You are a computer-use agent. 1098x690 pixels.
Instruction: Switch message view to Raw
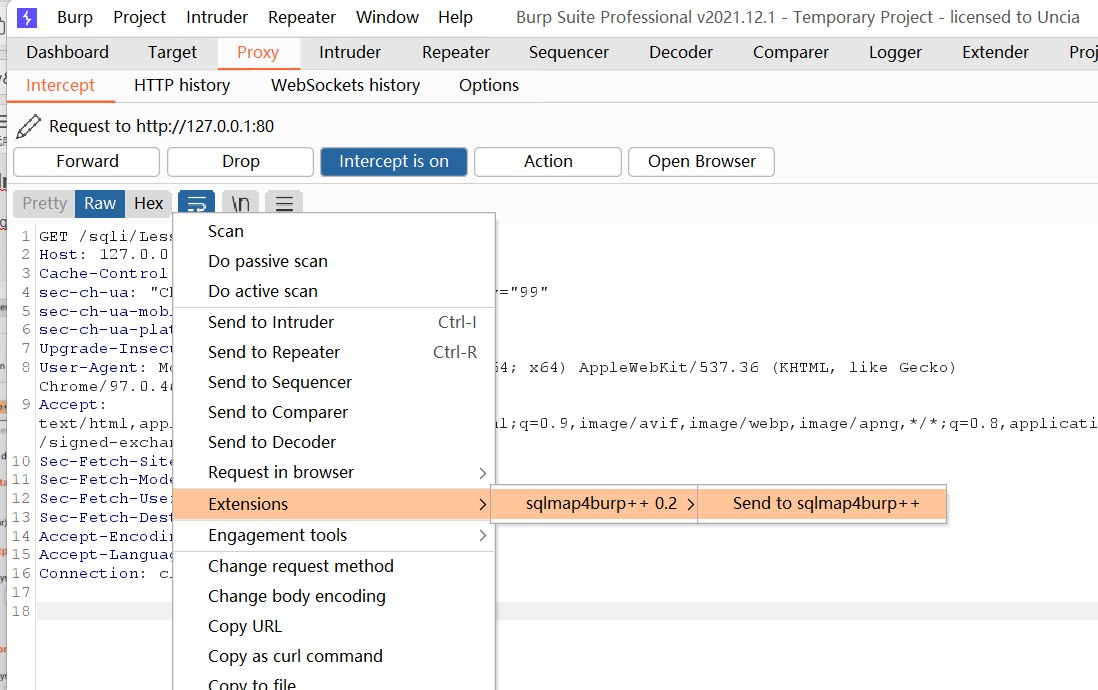[99, 204]
